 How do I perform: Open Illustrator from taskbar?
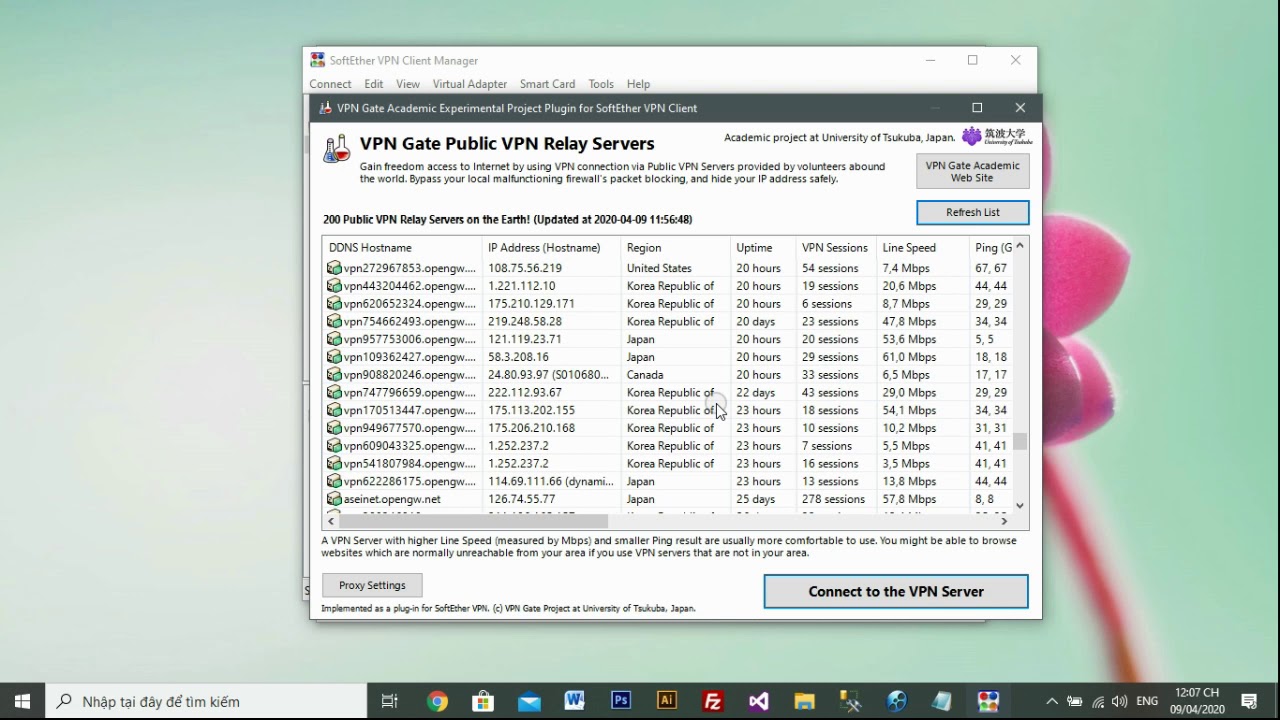[x=667, y=701]
